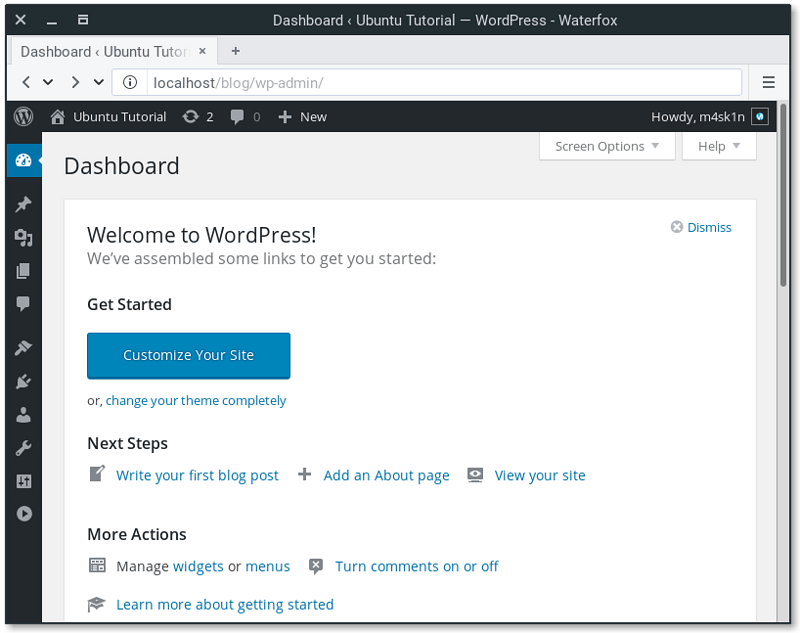
Task: Open the Comments sidebar bubble icon
Action: tap(23, 304)
